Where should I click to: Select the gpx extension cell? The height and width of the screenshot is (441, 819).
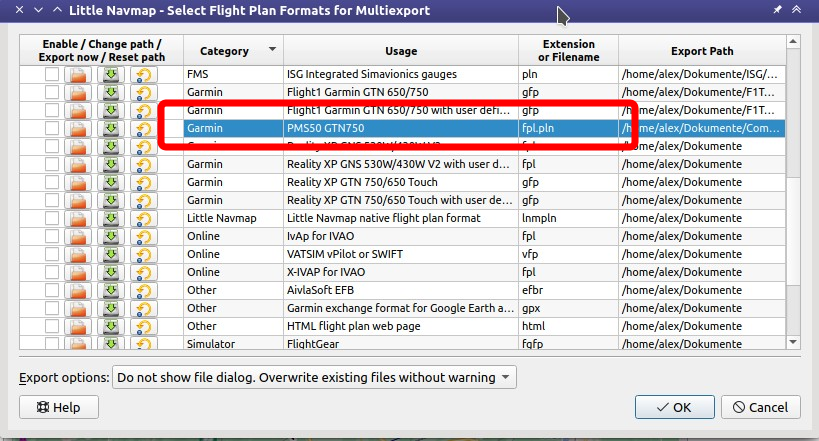(x=568, y=308)
